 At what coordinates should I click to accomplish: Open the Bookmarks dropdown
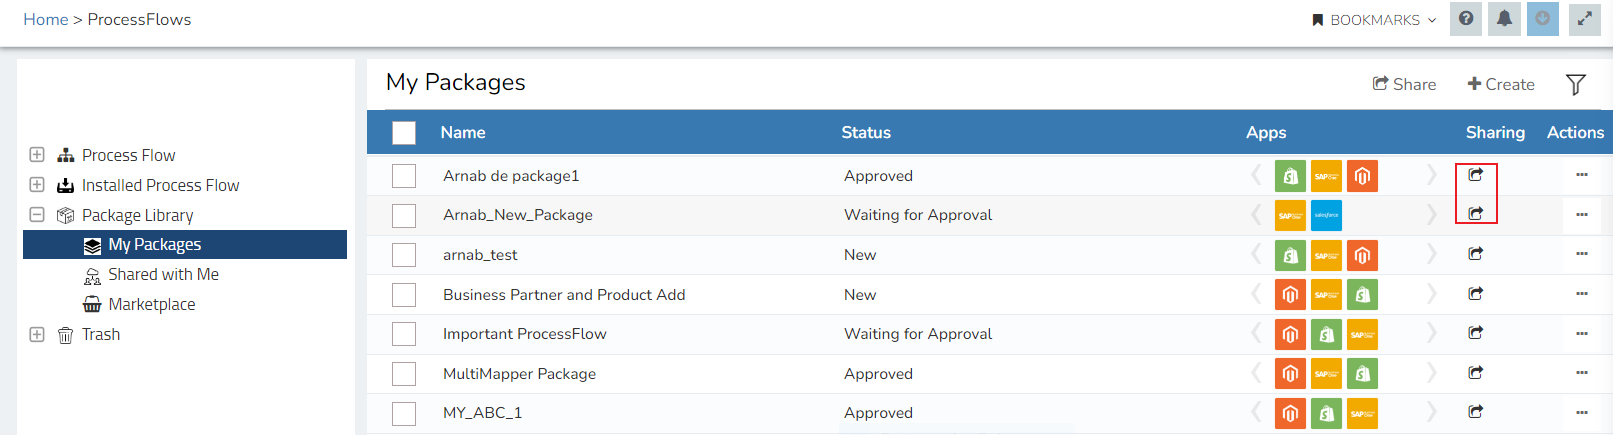point(1375,20)
